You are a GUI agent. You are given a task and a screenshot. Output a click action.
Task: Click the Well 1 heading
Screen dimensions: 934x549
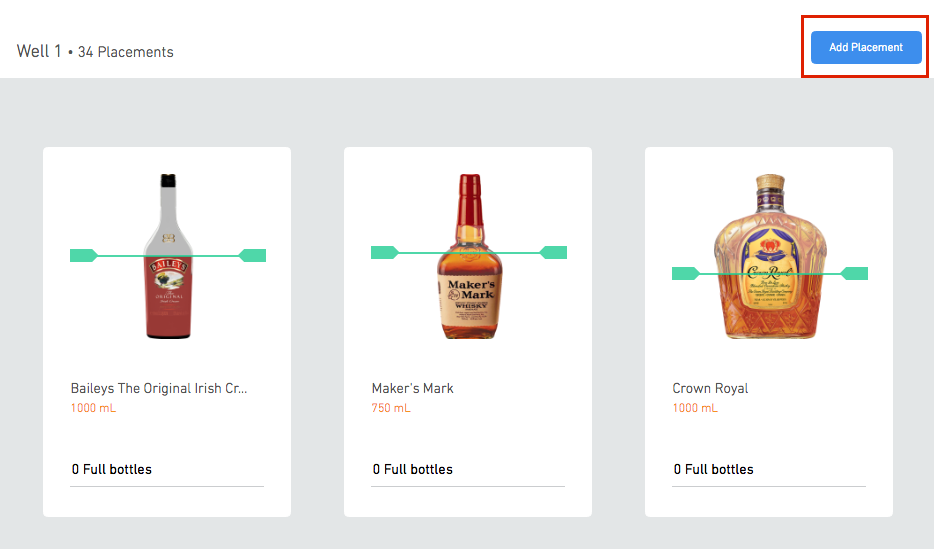[x=40, y=51]
